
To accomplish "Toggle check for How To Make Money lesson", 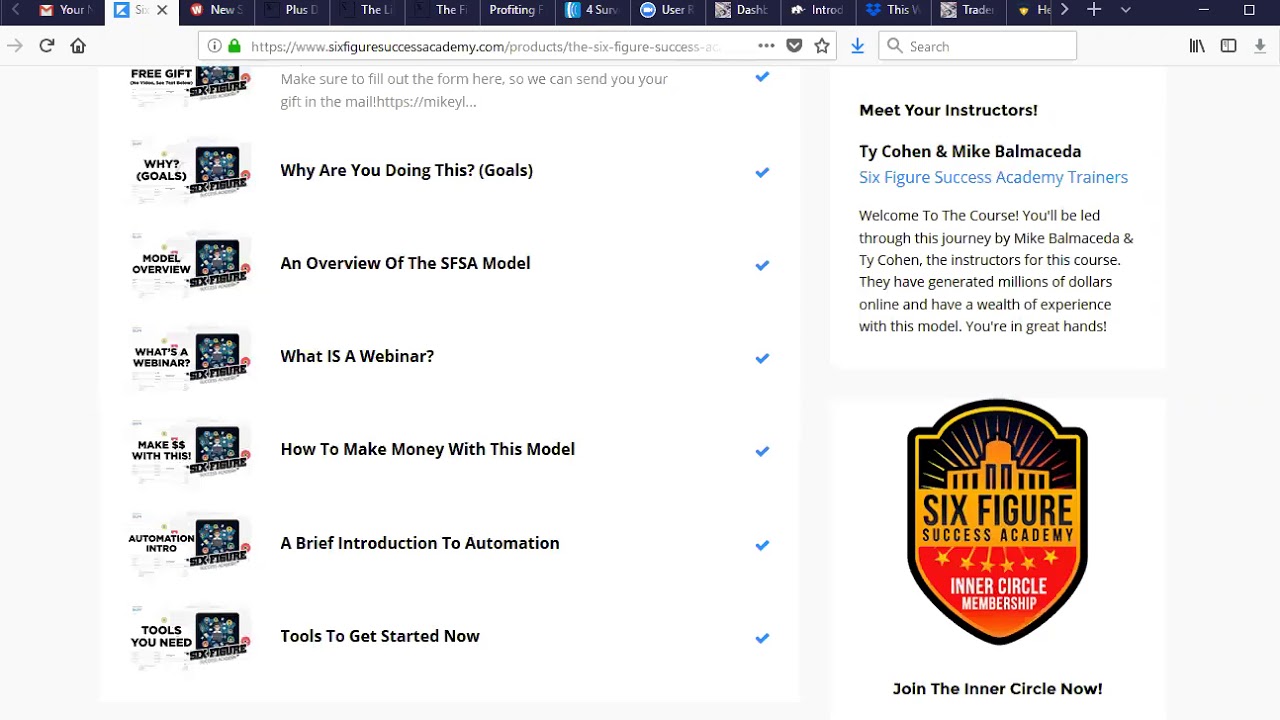I will point(762,451).
